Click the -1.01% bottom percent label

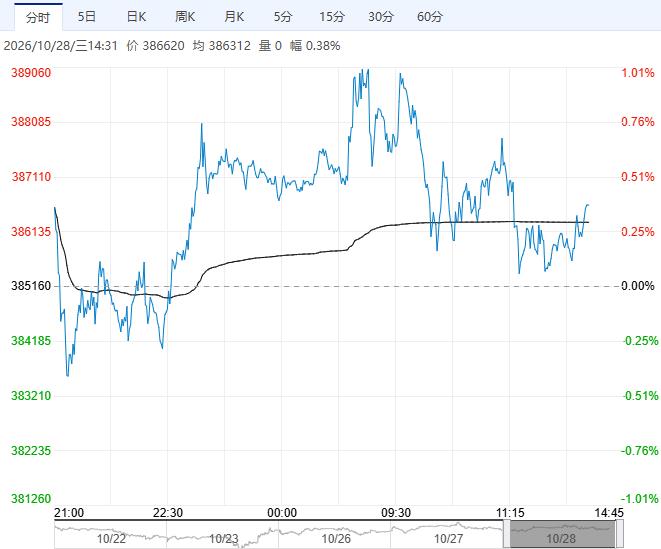coord(640,499)
